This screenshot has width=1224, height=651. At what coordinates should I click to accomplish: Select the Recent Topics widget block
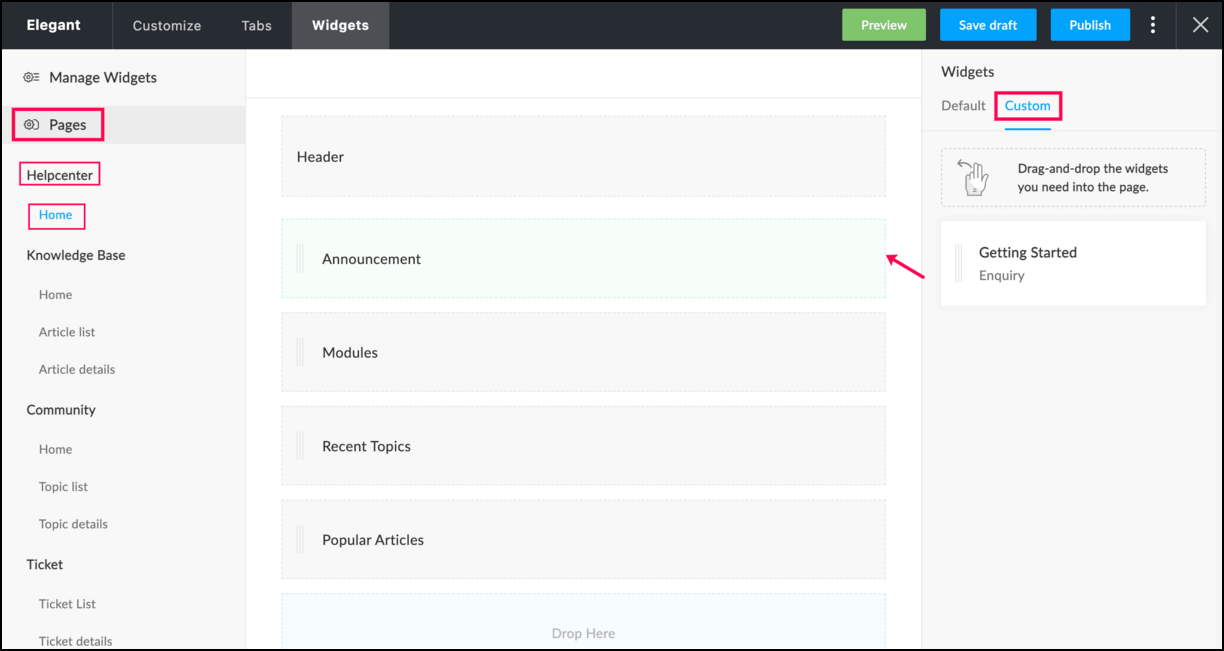[x=583, y=446]
